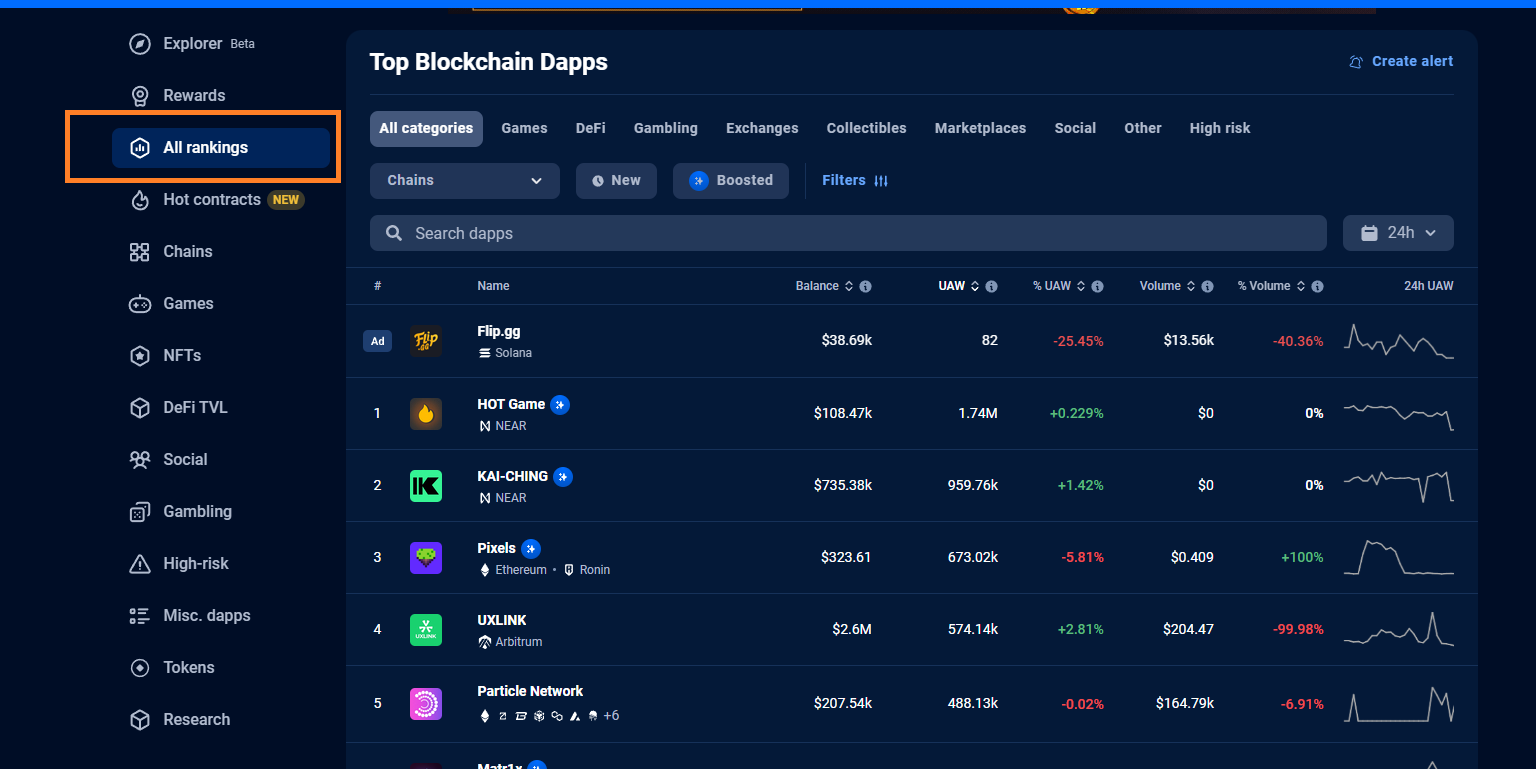The height and width of the screenshot is (769, 1536).
Task: Open the UXLINK dapp name link
Action: click(502, 620)
